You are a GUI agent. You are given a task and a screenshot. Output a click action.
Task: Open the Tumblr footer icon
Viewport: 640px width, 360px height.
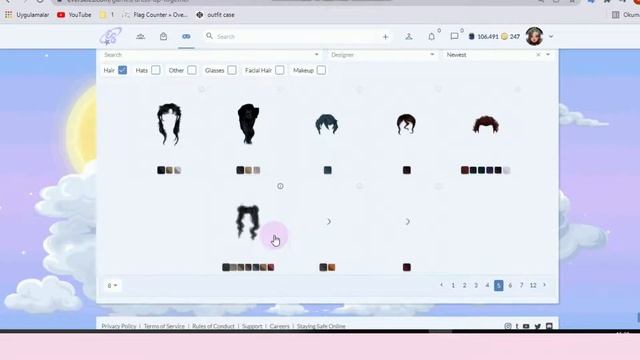click(517, 326)
